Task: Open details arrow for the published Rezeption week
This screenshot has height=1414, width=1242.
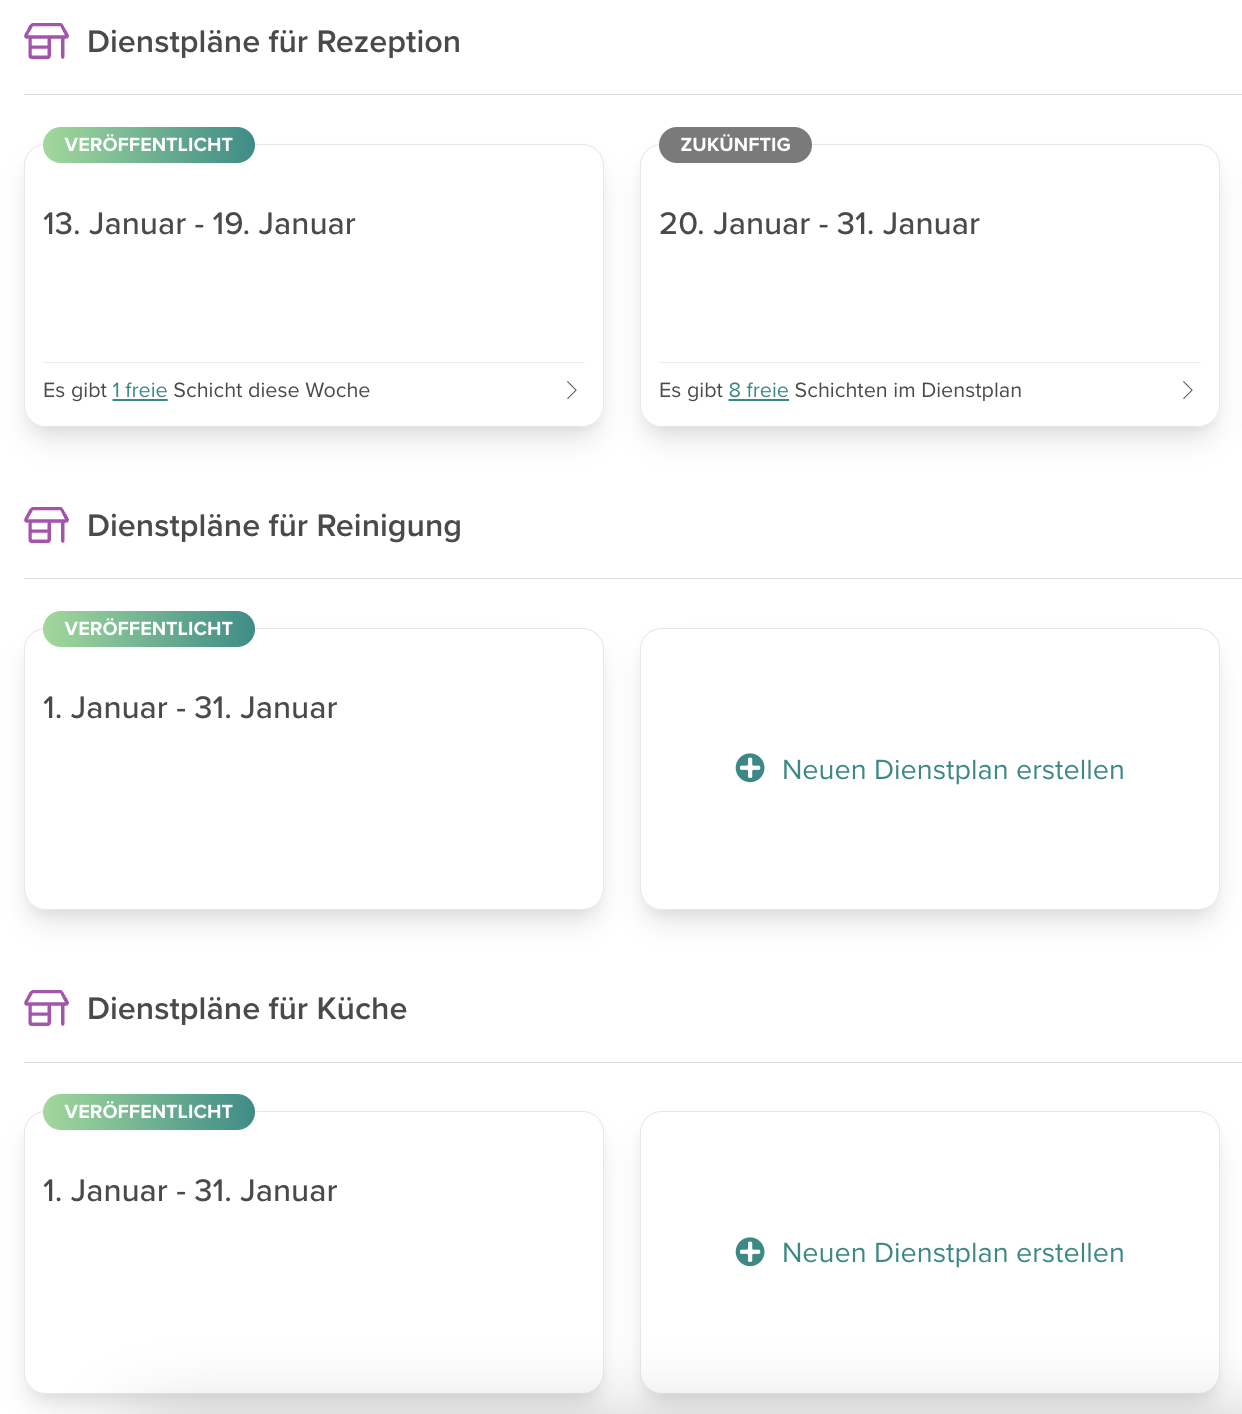Action: [572, 390]
